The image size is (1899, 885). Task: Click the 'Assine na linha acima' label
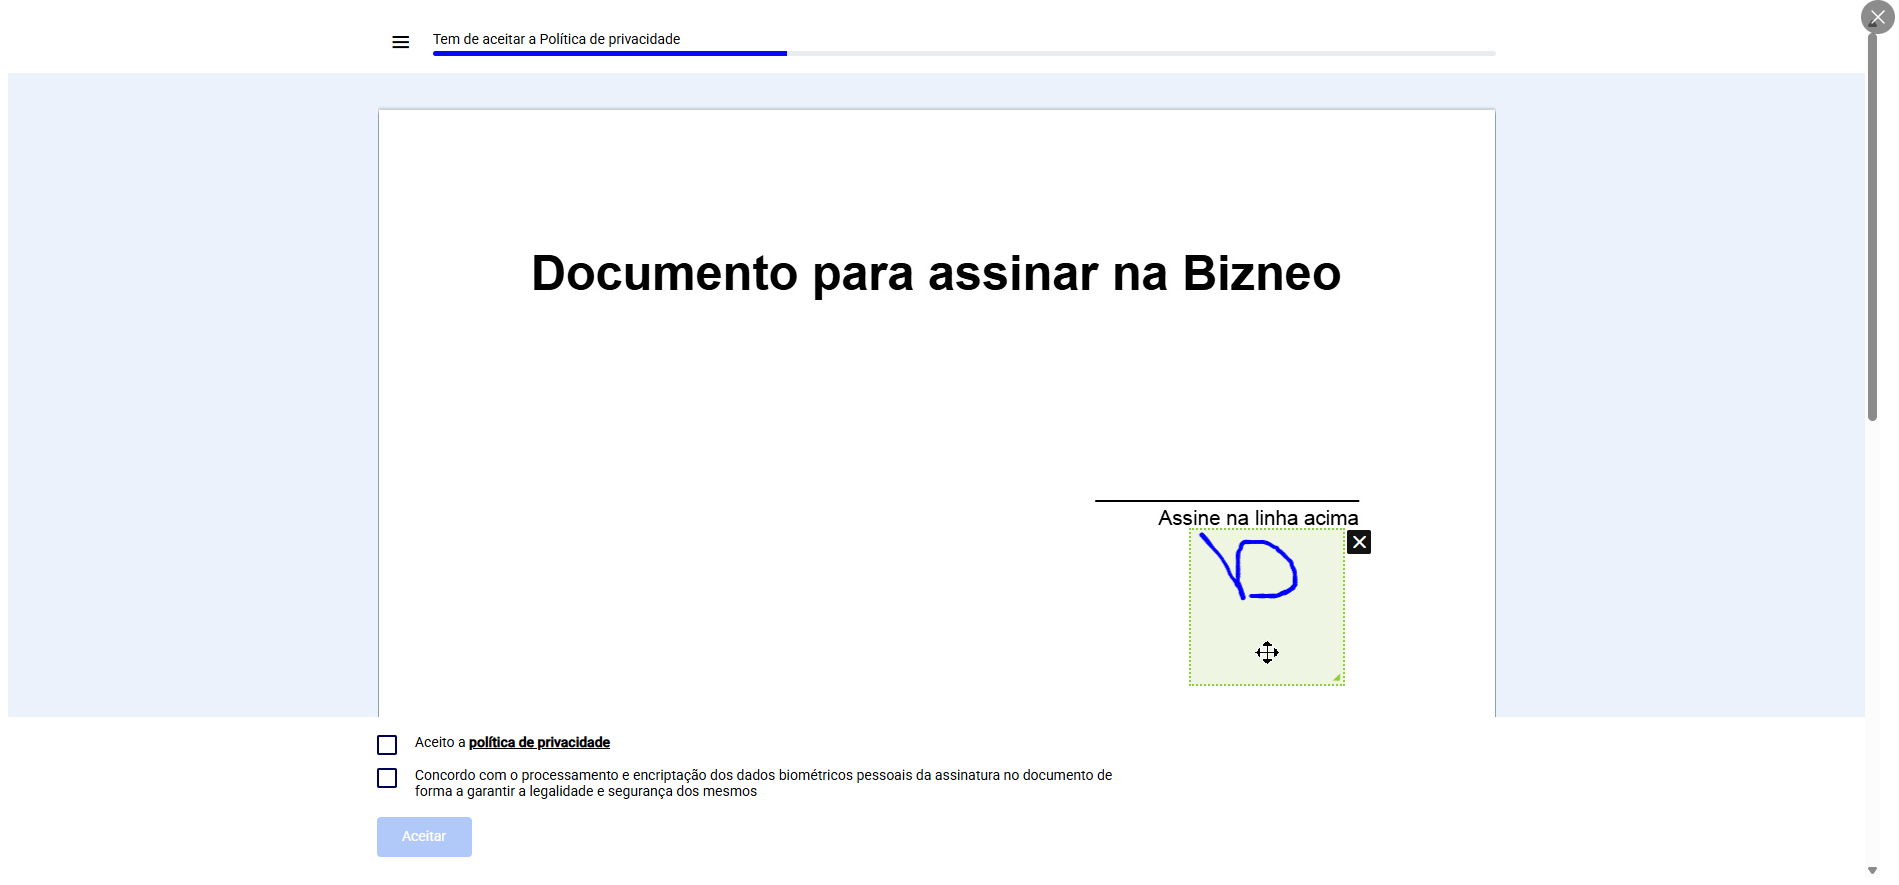pyautogui.click(x=1258, y=518)
